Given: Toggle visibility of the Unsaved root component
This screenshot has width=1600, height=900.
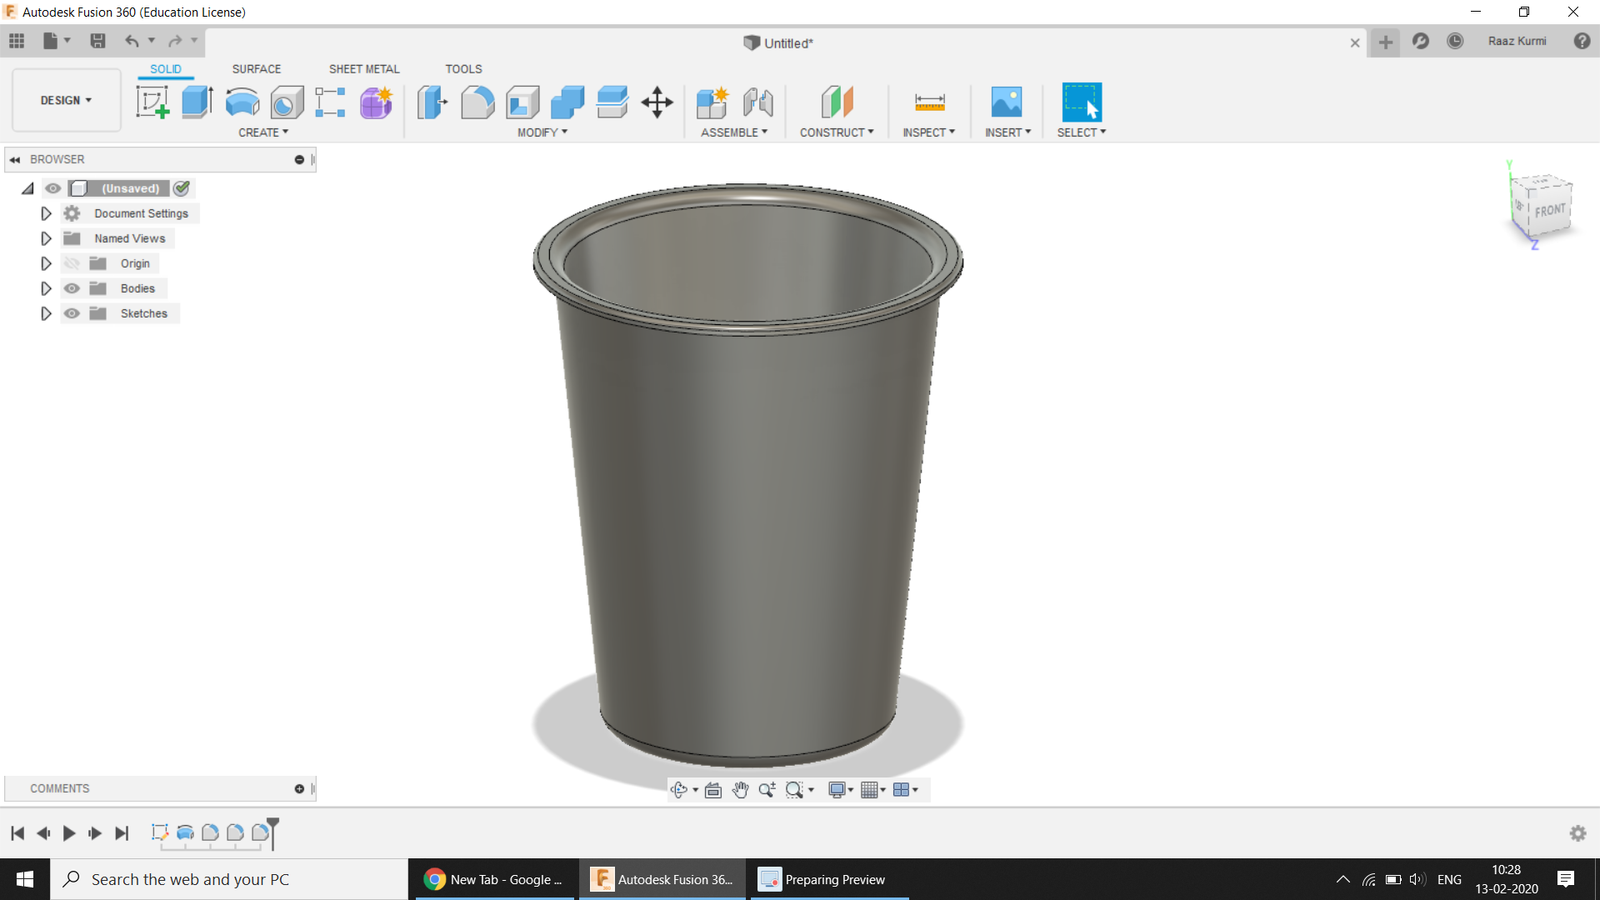Looking at the screenshot, I should pos(53,188).
